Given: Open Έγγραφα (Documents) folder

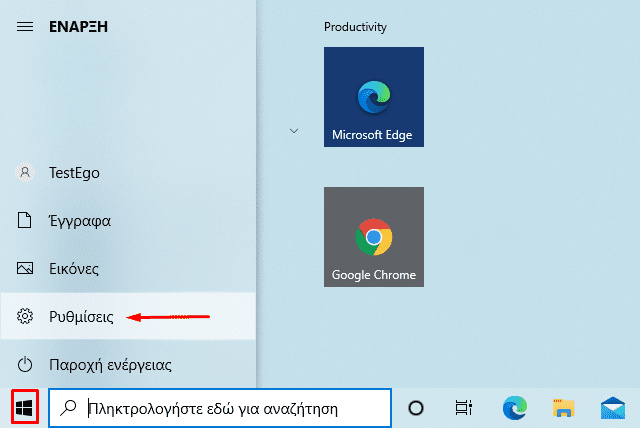Looking at the screenshot, I should [128, 221].
